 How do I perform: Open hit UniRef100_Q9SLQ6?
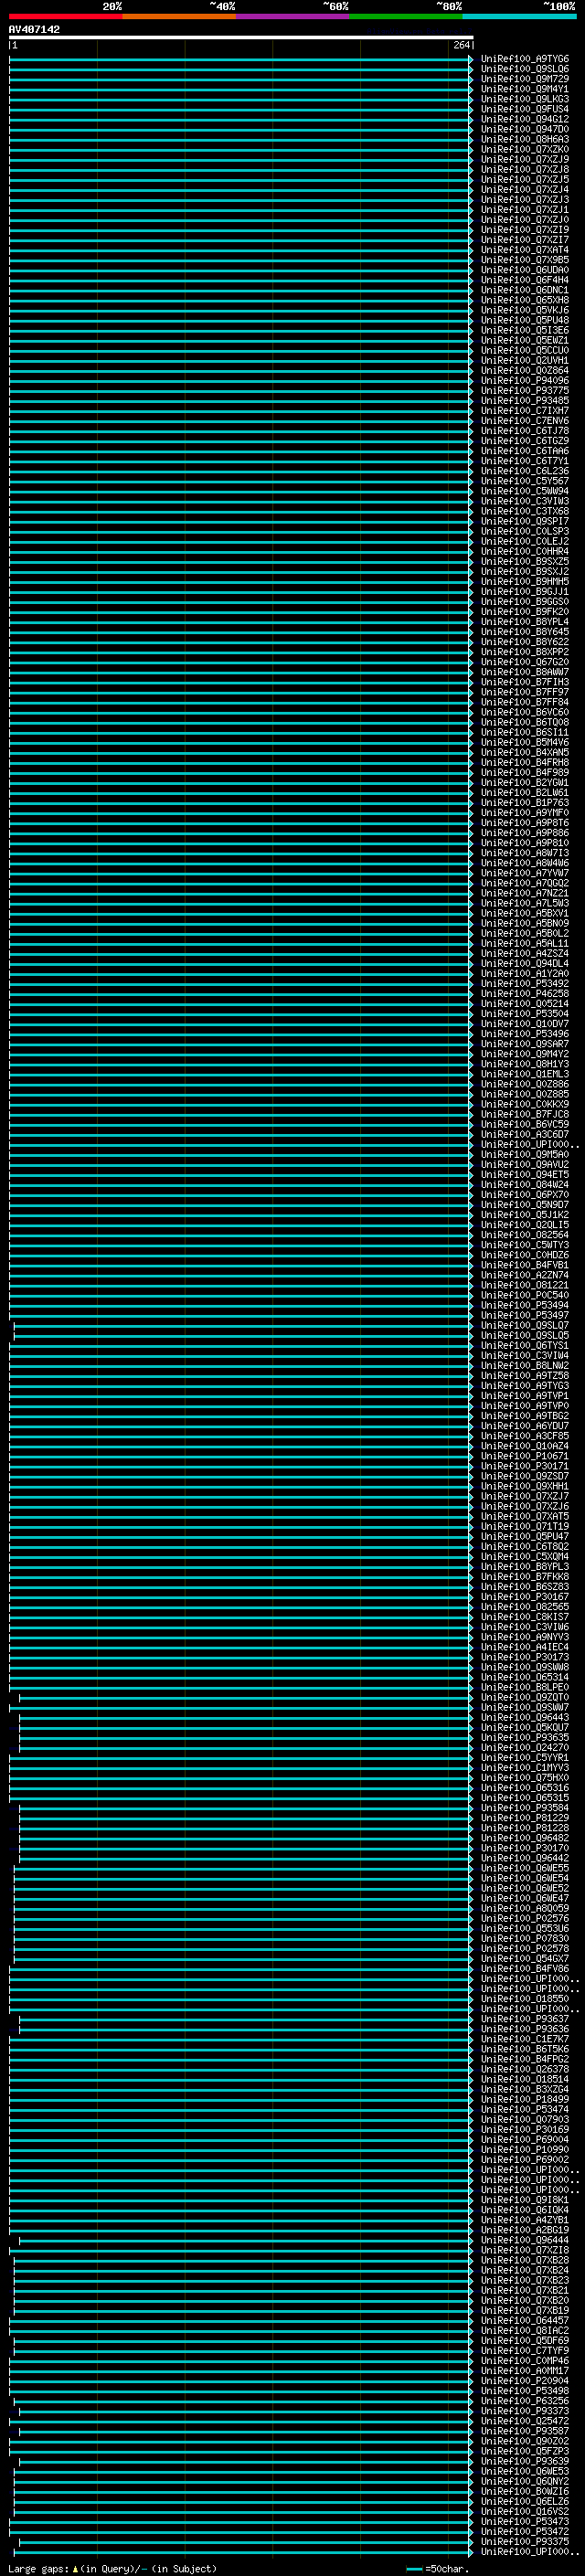[x=525, y=69]
